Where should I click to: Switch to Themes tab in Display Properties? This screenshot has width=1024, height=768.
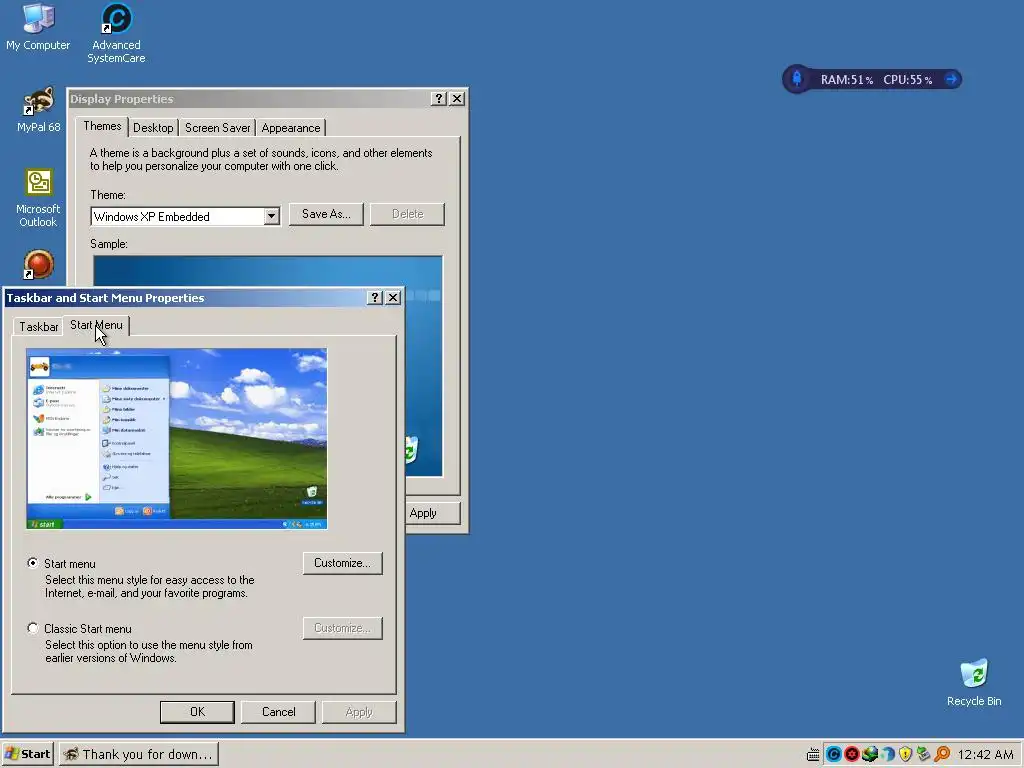pyautogui.click(x=102, y=126)
